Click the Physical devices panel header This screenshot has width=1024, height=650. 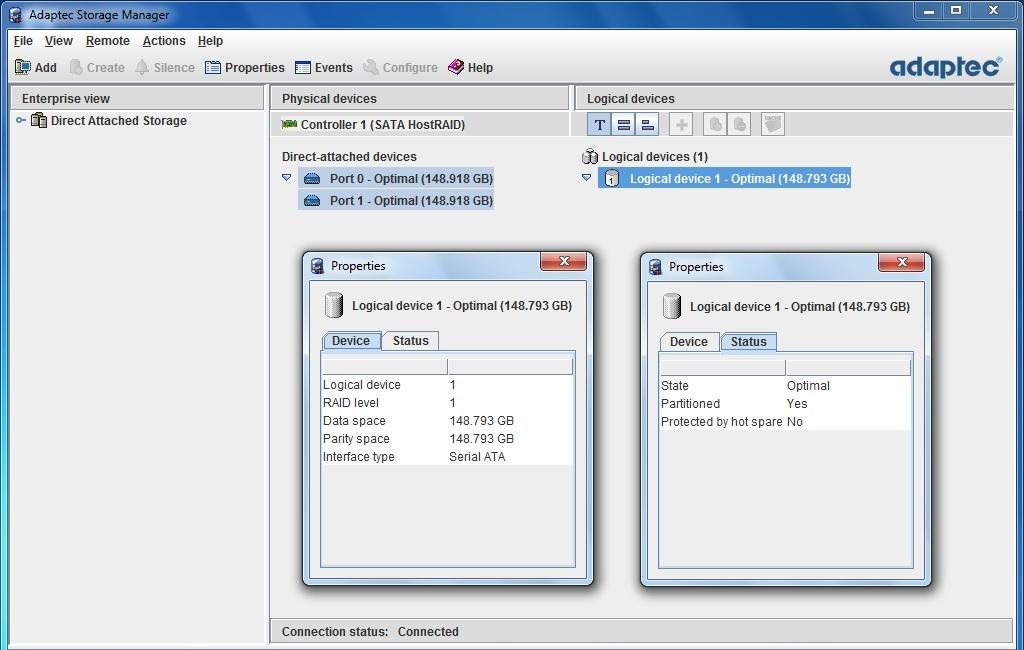click(x=420, y=99)
